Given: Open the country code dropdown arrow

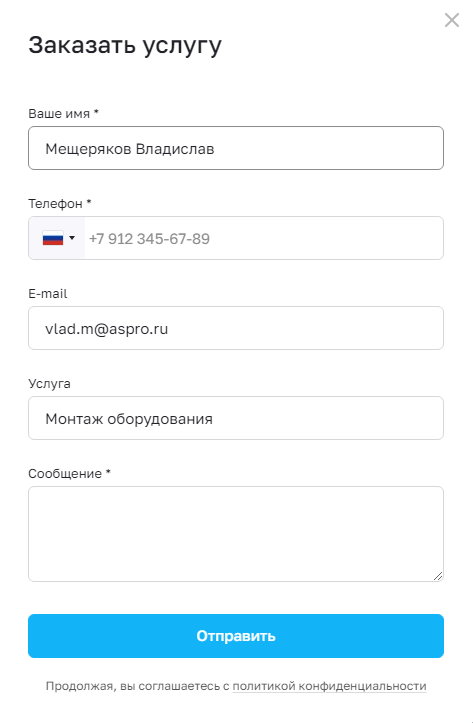Looking at the screenshot, I should pyautogui.click(x=72, y=238).
